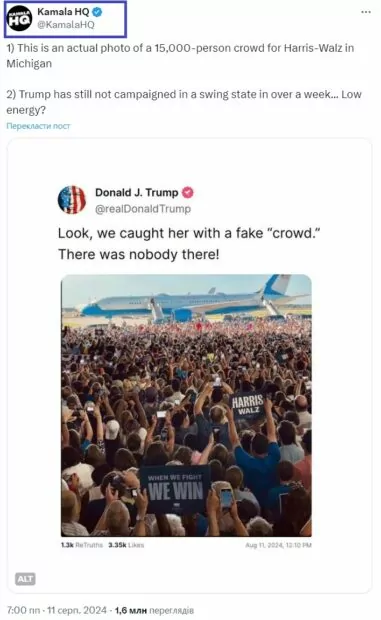Open the @KamalaHQ handle link
Viewport: 381px width, 620px height.
(66, 25)
